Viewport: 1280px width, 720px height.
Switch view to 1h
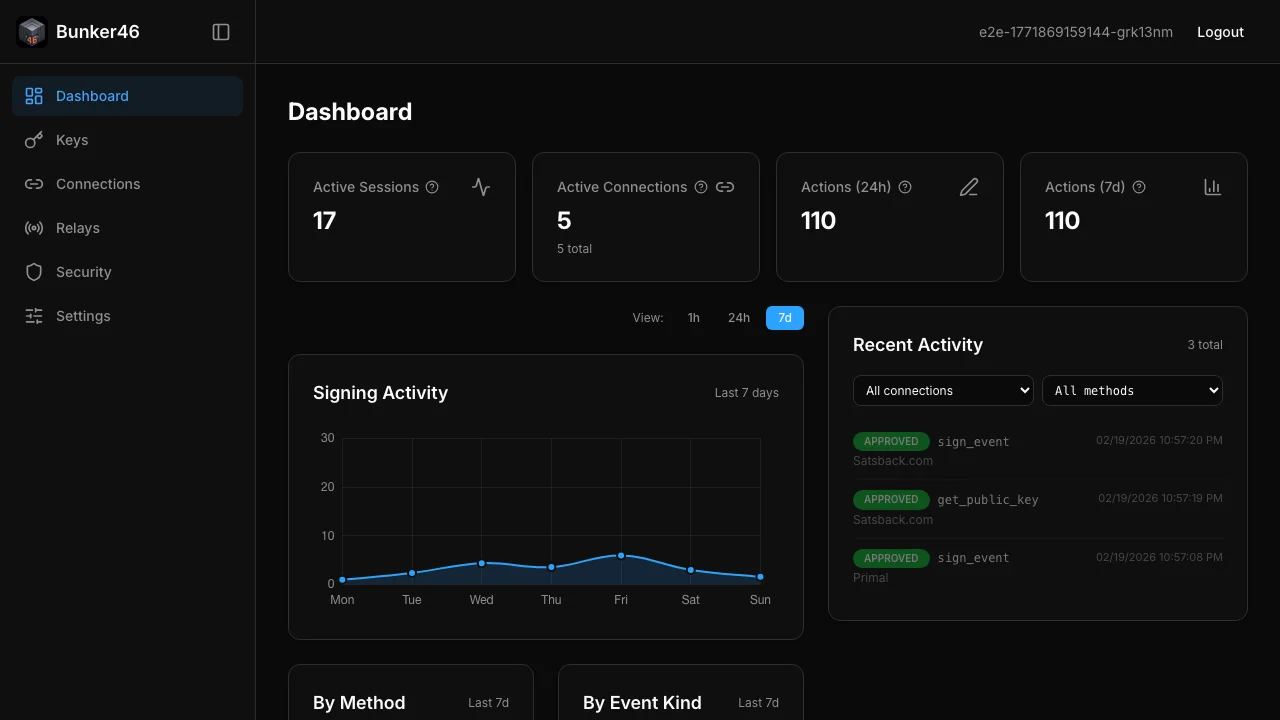tap(693, 317)
